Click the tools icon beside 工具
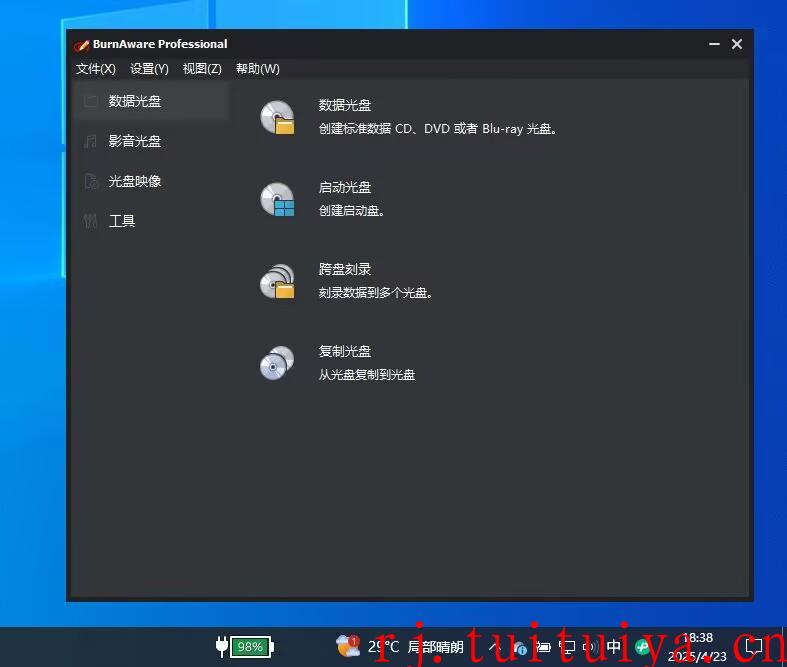The image size is (787, 667). 90,221
